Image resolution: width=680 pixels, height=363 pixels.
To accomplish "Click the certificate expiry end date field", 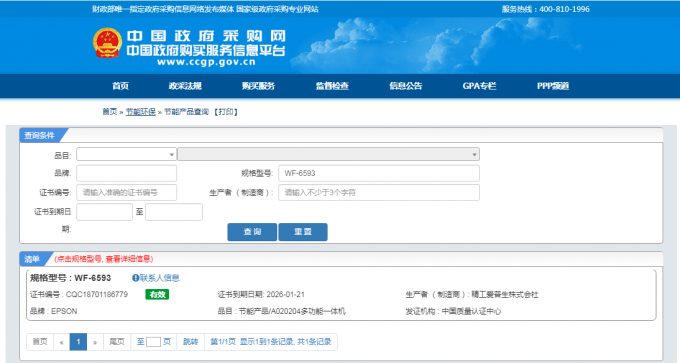I will 174,212.
